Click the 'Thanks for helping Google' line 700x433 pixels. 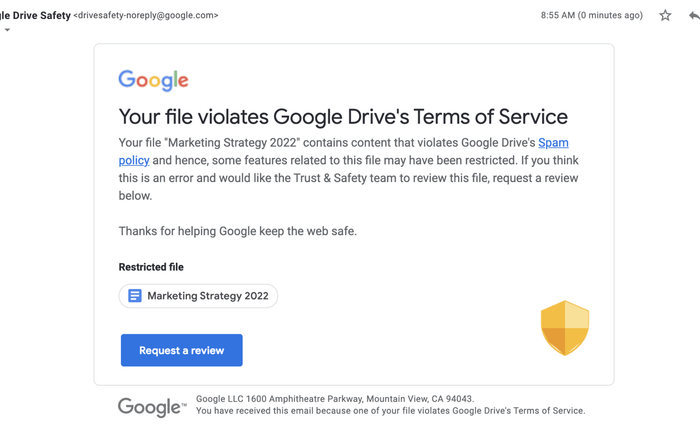[x=238, y=231]
